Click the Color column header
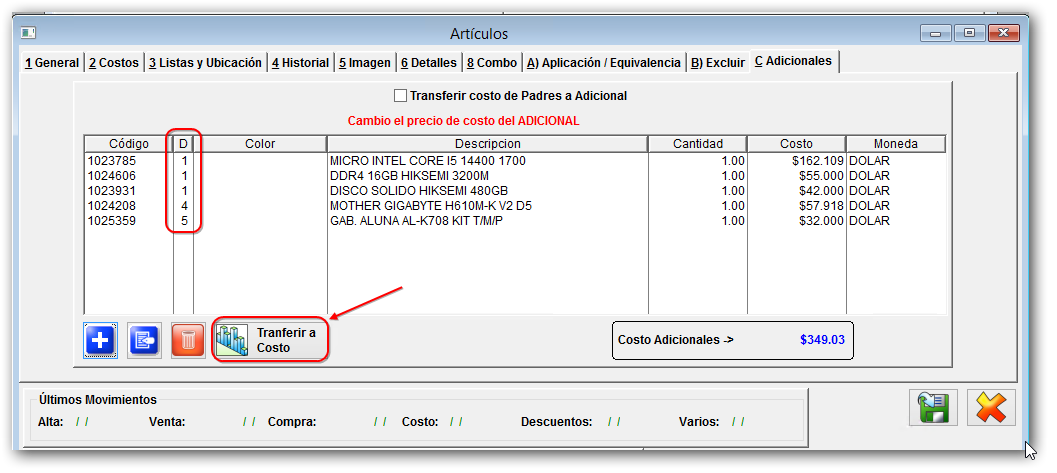 260,144
